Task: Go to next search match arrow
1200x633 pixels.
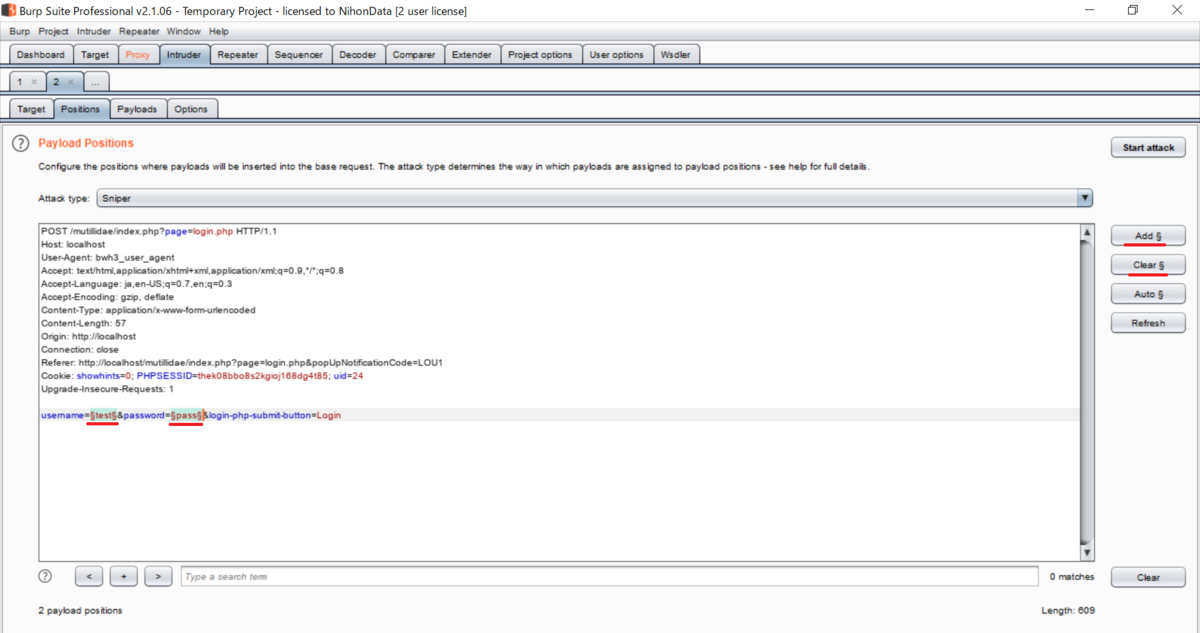Action: pos(158,577)
